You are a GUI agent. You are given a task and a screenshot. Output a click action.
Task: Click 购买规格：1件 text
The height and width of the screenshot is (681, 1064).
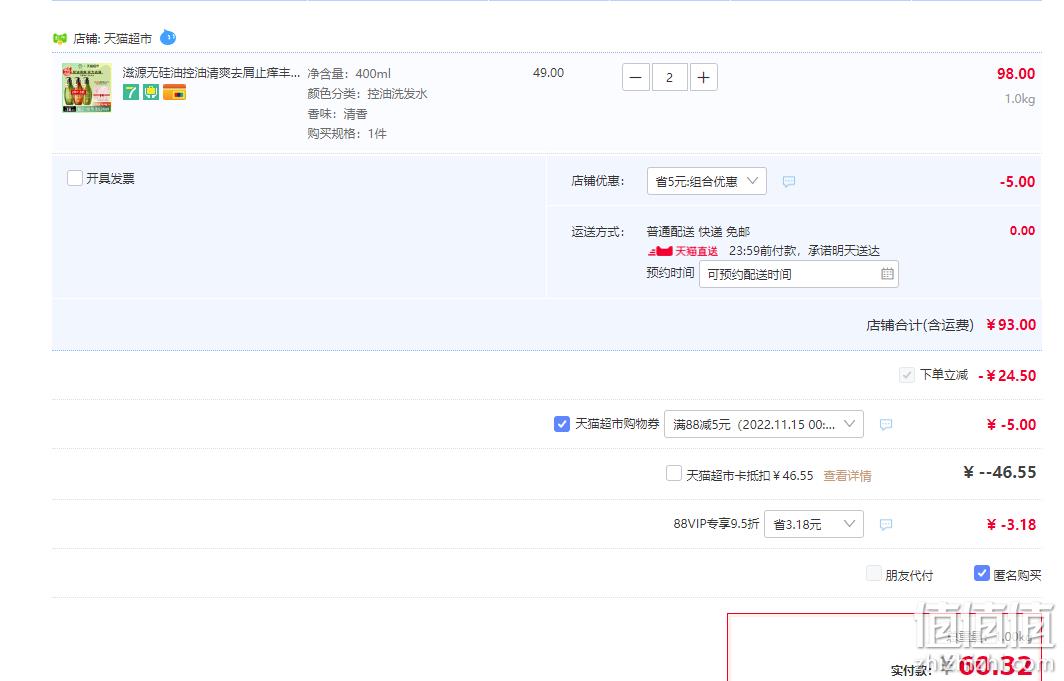click(x=347, y=134)
